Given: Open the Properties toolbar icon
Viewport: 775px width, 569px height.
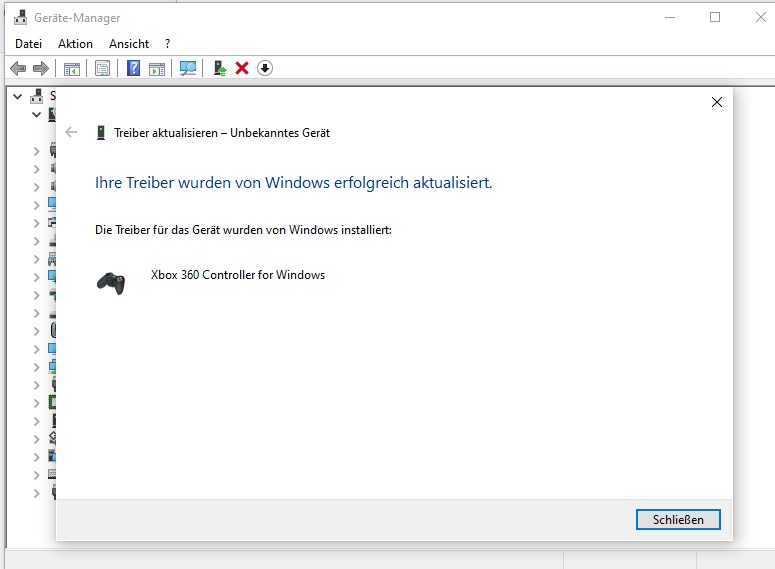Looking at the screenshot, I should click(x=102, y=68).
